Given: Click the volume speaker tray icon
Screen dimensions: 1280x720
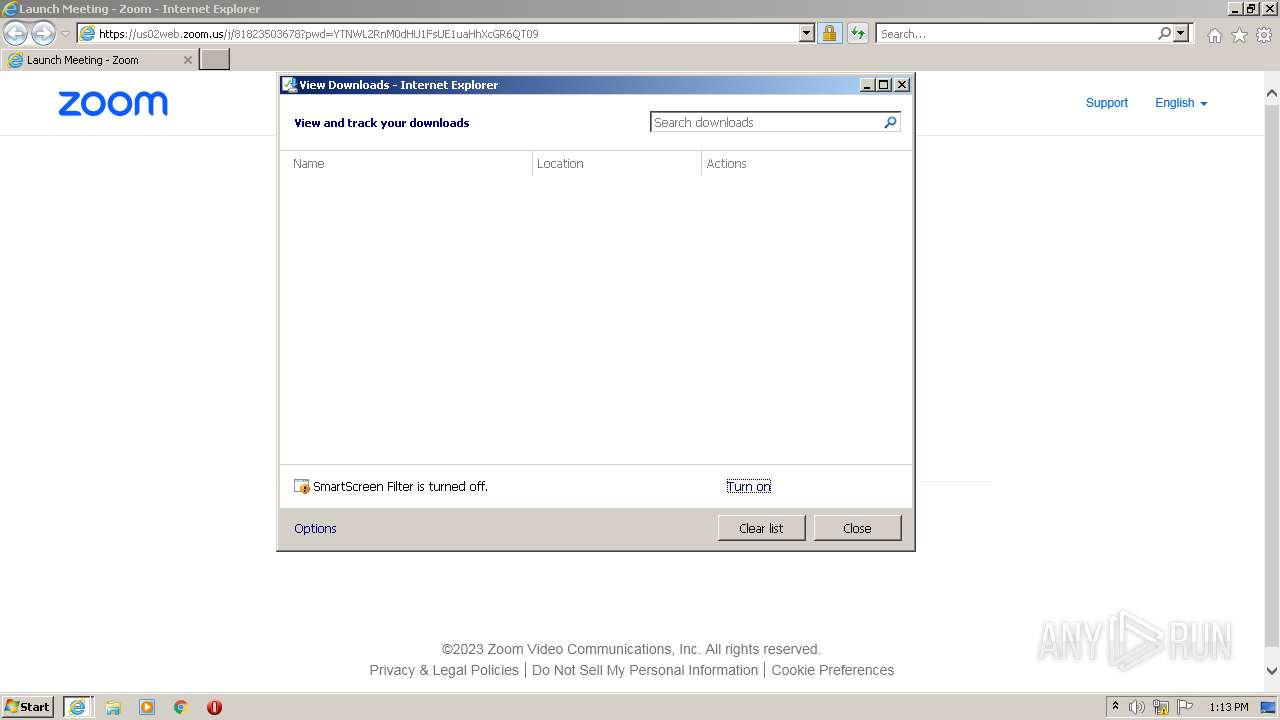Looking at the screenshot, I should (1137, 707).
